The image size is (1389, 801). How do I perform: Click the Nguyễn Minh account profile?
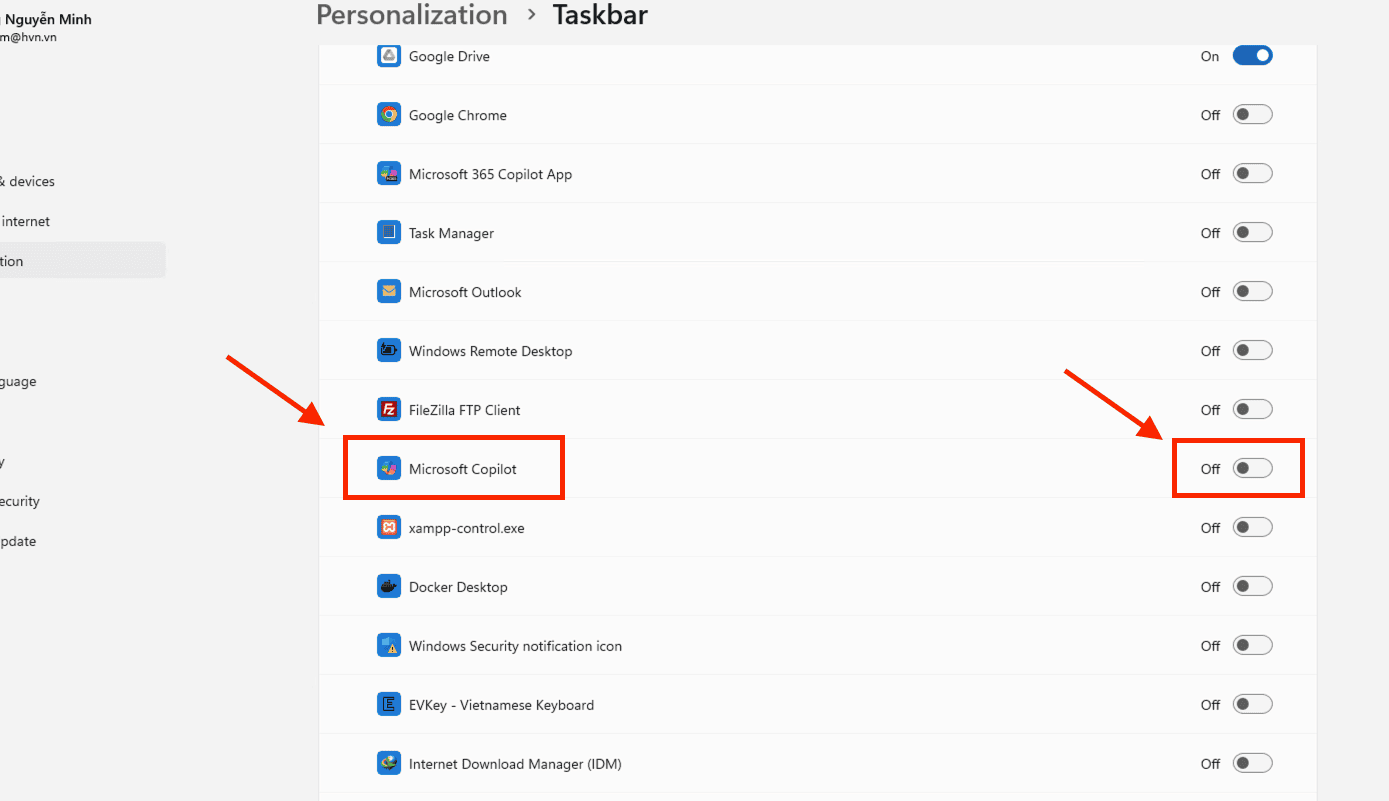pos(46,26)
